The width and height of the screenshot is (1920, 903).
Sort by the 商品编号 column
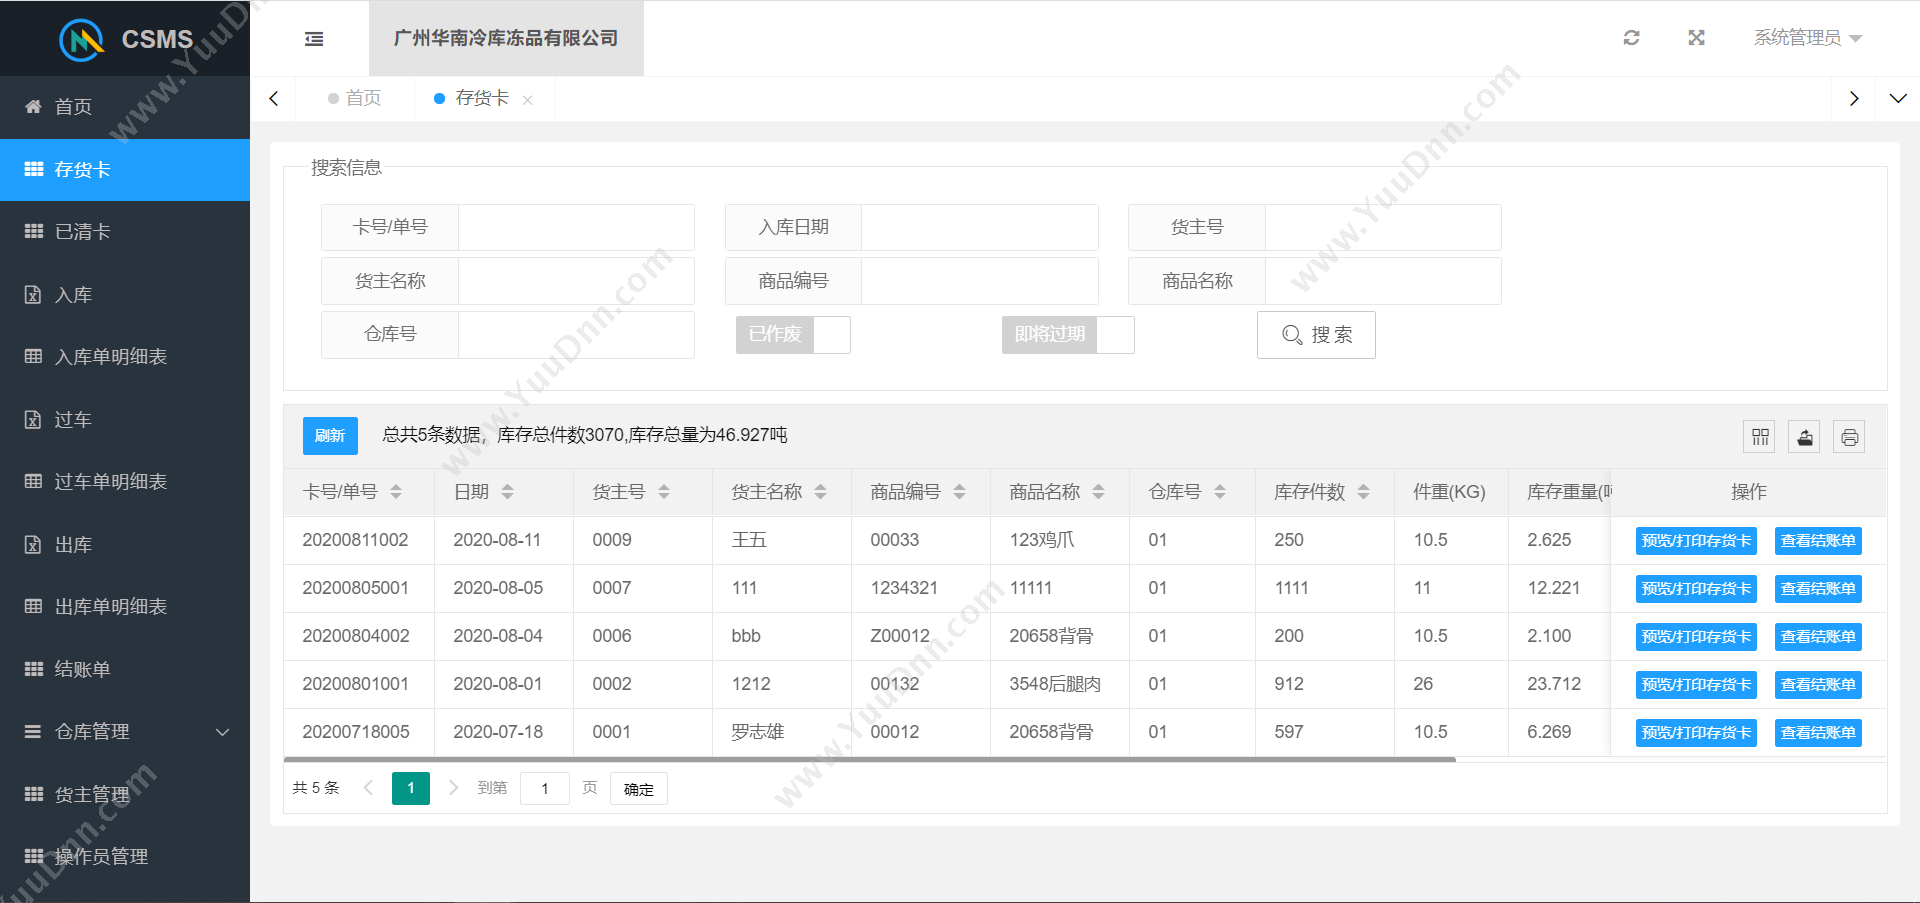[960, 492]
